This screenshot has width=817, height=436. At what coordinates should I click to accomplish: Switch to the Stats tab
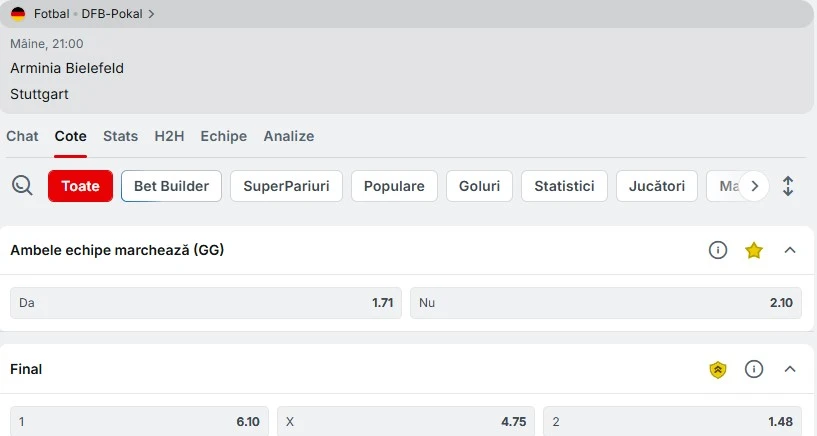[120, 136]
